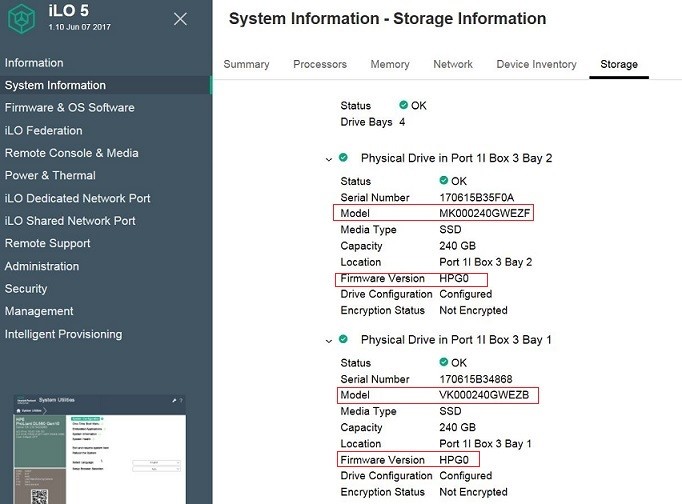
Task: Collapse Physical Drive Bay 1 section
Action: pyautogui.click(x=329, y=341)
